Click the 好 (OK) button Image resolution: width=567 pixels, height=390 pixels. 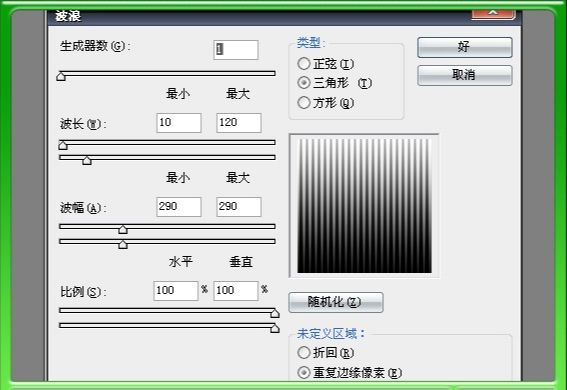[x=465, y=47]
